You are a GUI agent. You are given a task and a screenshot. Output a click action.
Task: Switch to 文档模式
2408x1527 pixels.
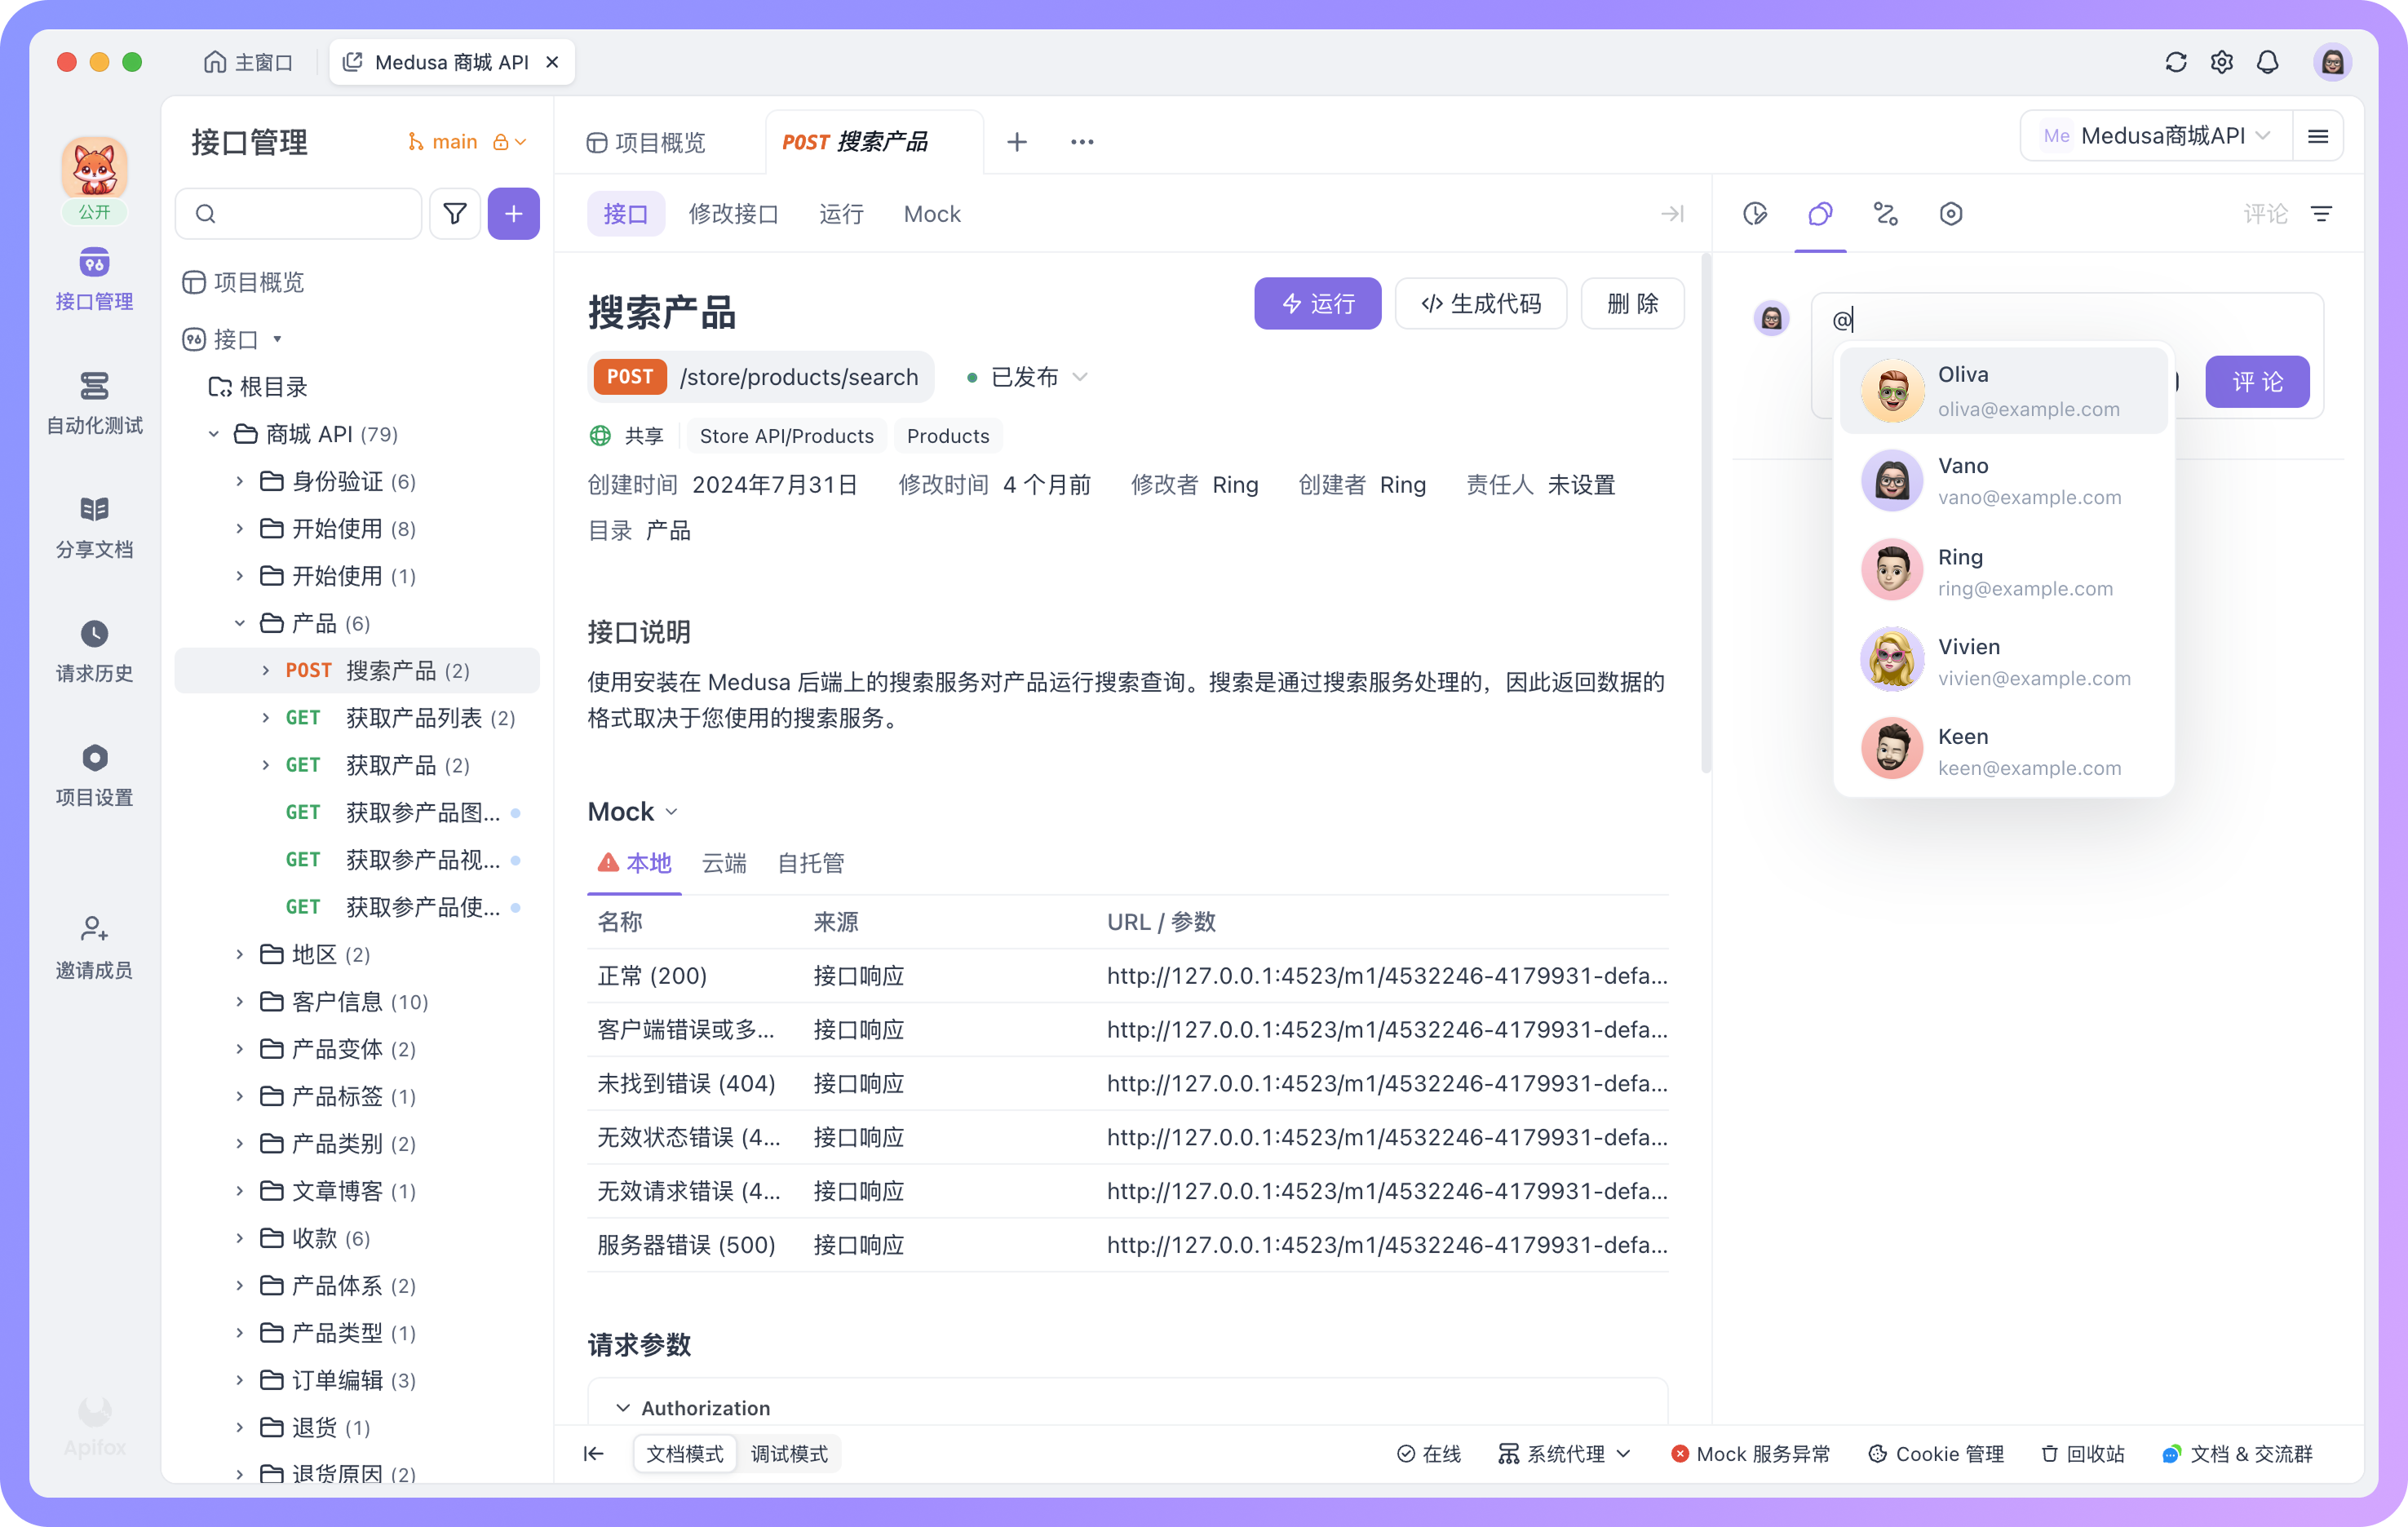pyautogui.click(x=684, y=1453)
